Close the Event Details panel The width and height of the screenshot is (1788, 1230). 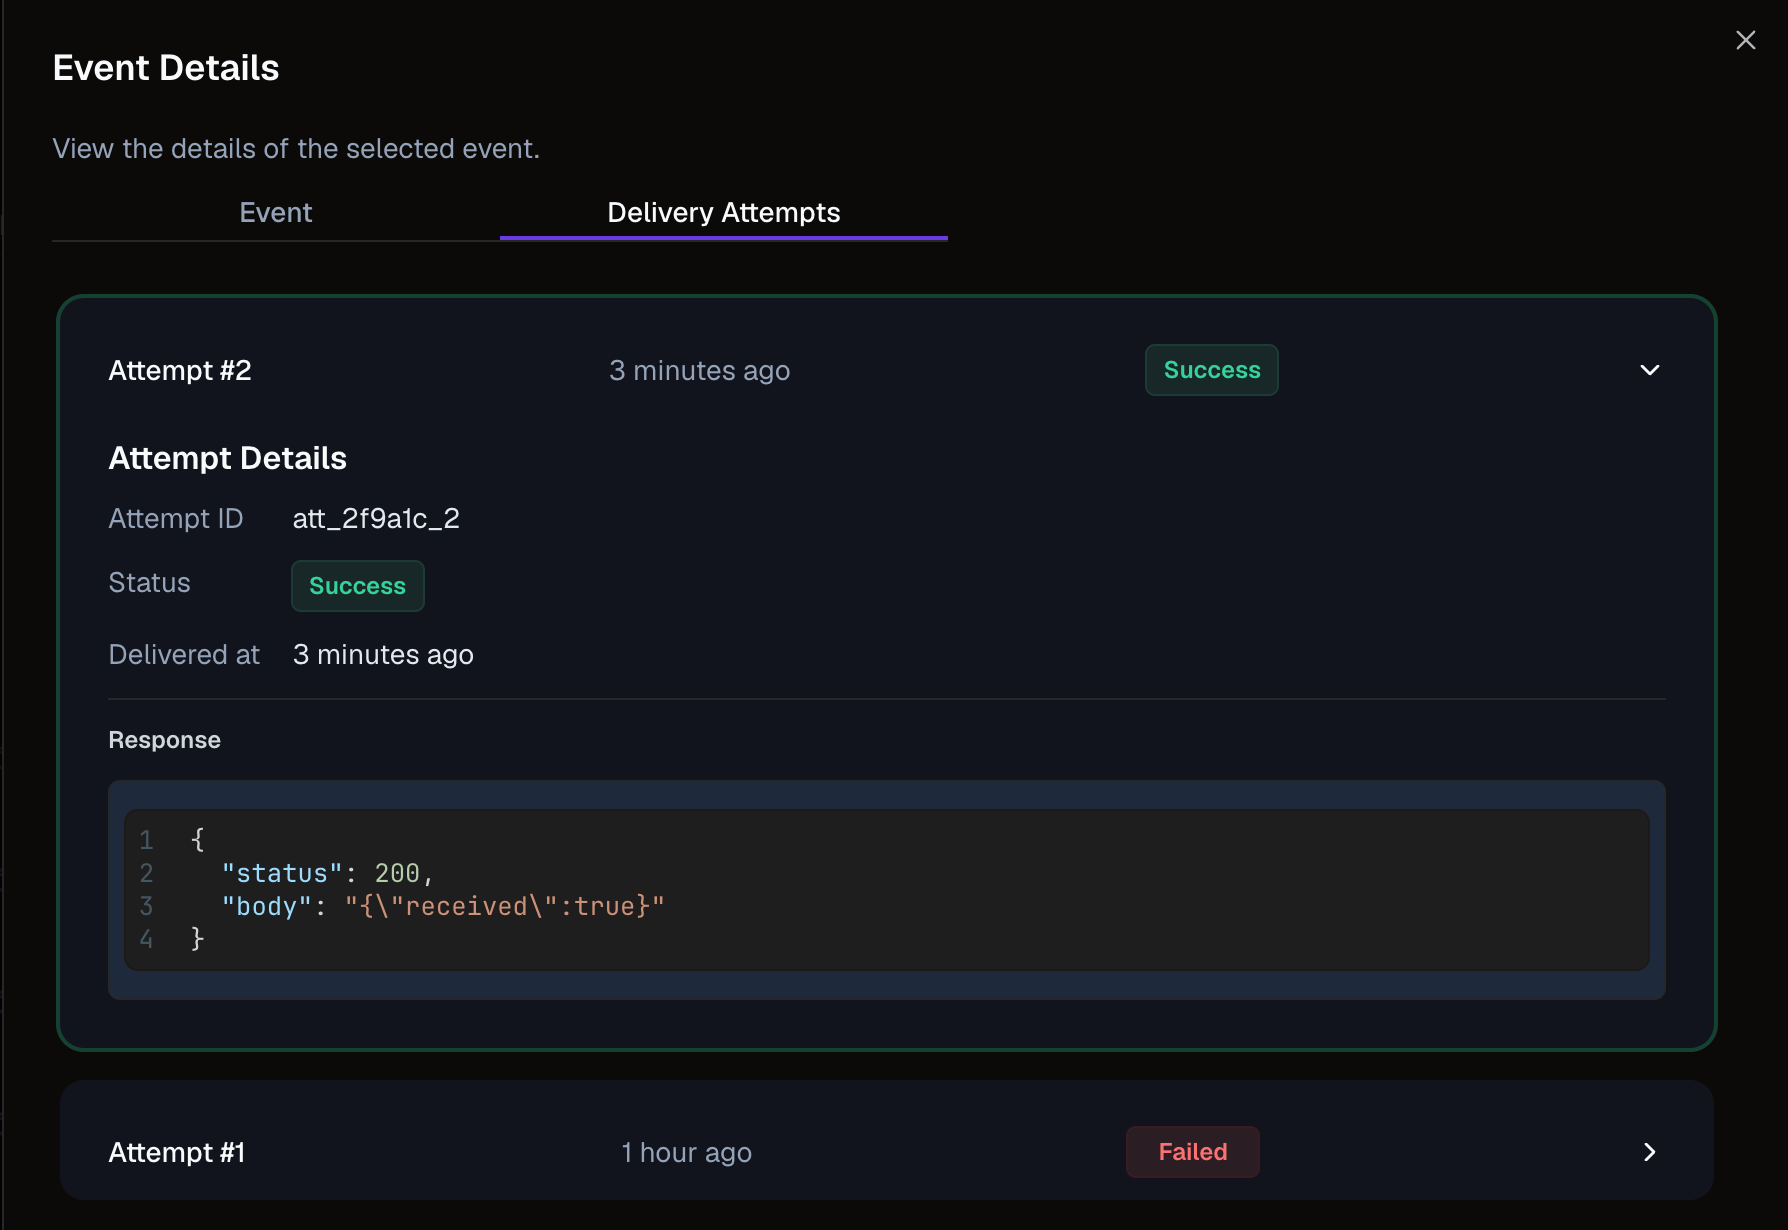pos(1745,40)
